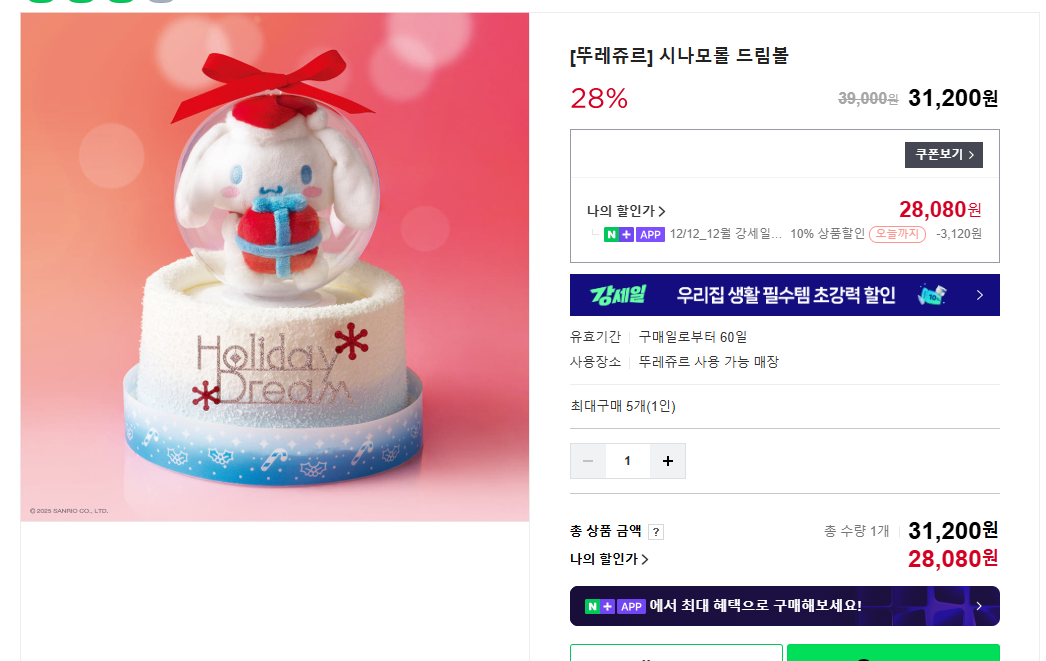Click the green purchase button at the bottom
Image resolution: width=1046 pixels, height=661 pixels.
click(x=893, y=652)
